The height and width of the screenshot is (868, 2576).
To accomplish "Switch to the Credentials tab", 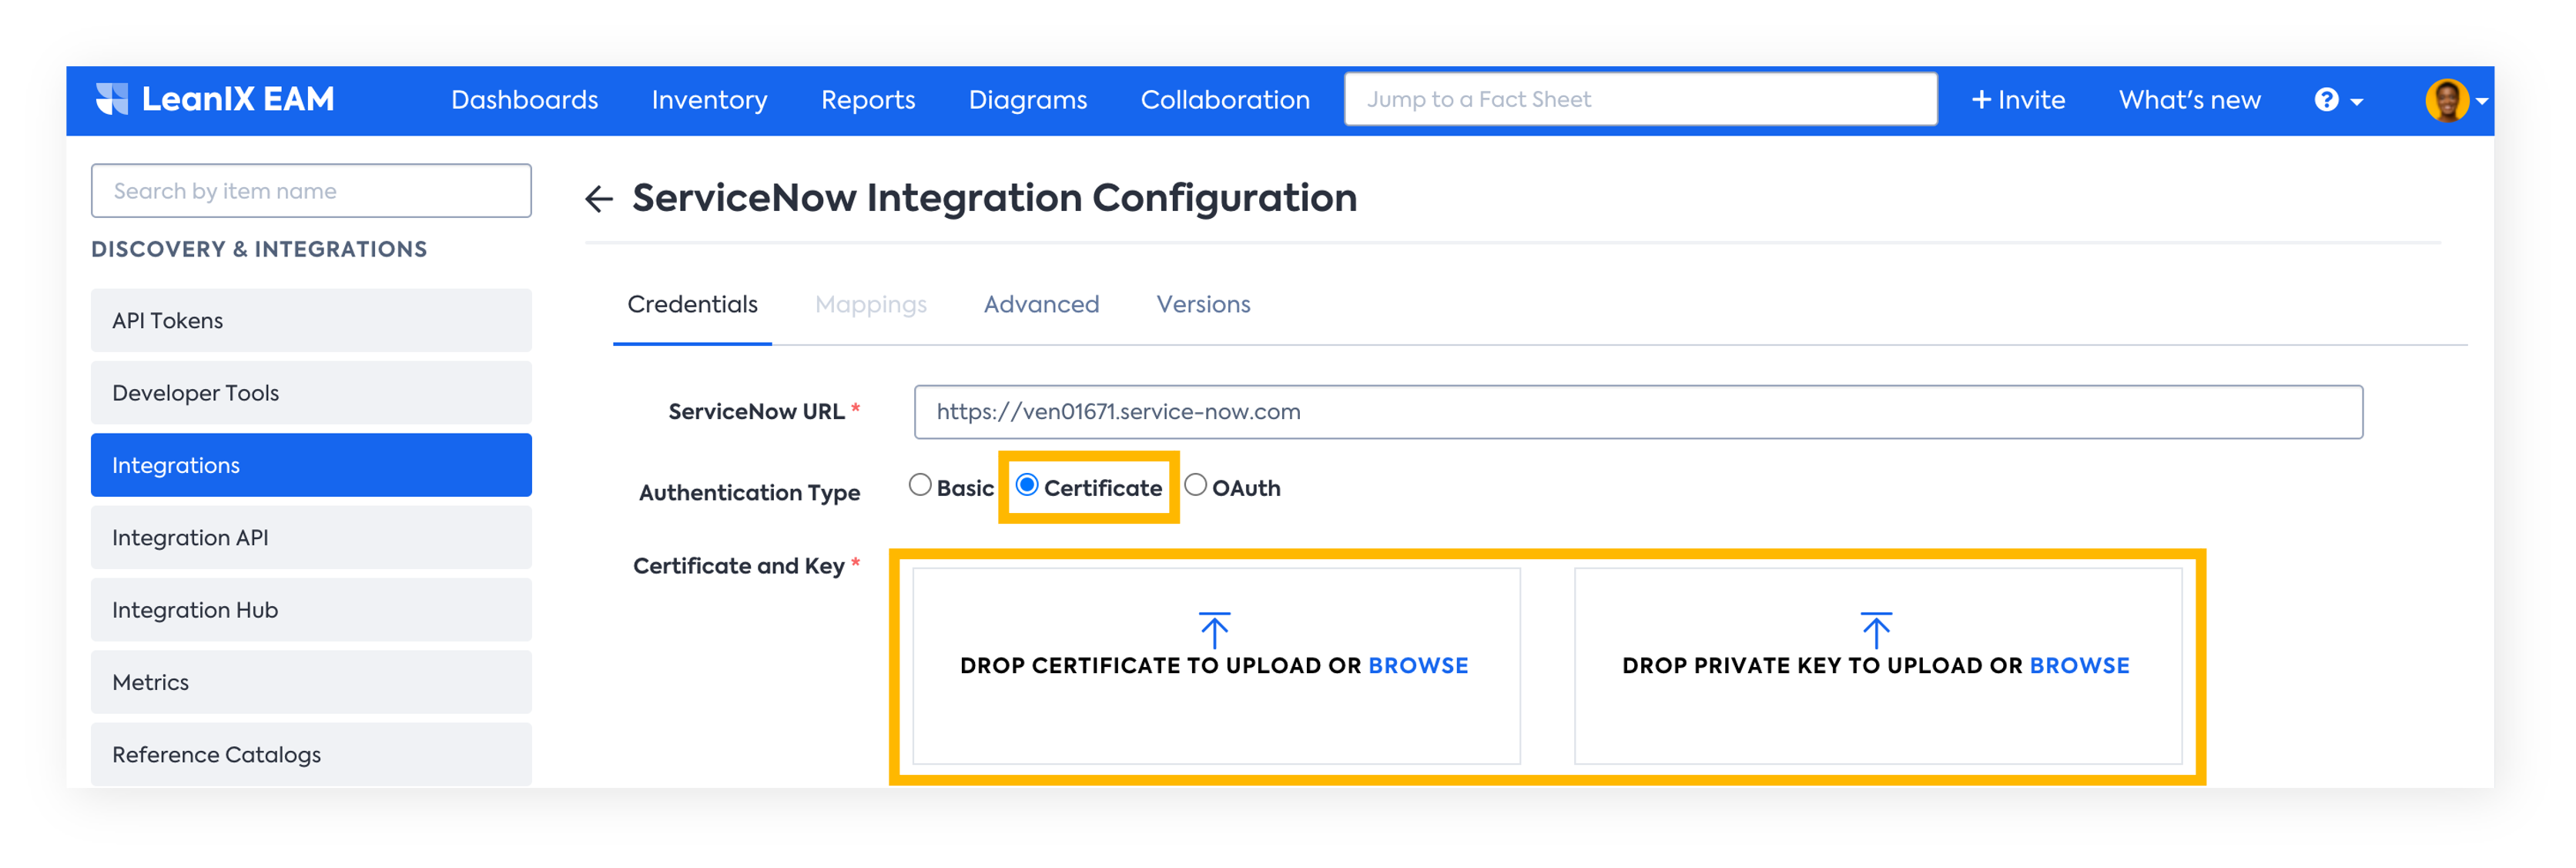I will point(692,304).
